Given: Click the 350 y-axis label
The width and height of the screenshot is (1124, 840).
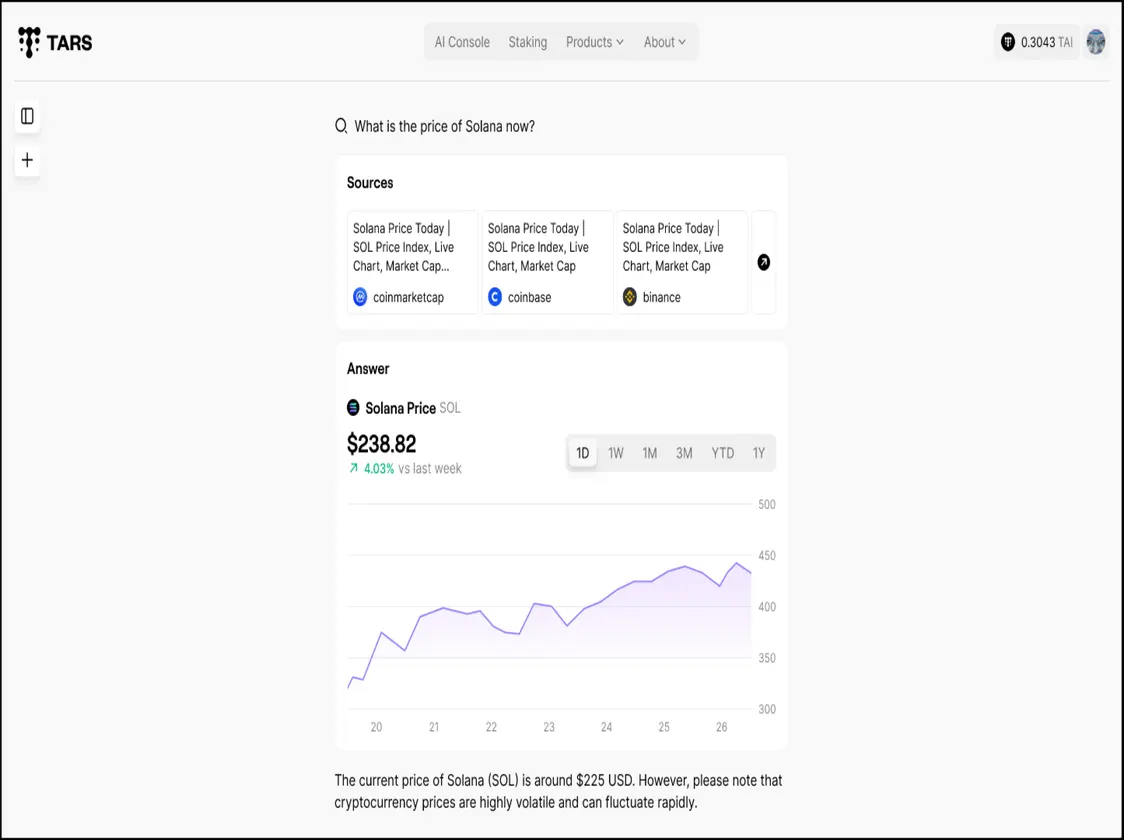Looking at the screenshot, I should coord(767,658).
